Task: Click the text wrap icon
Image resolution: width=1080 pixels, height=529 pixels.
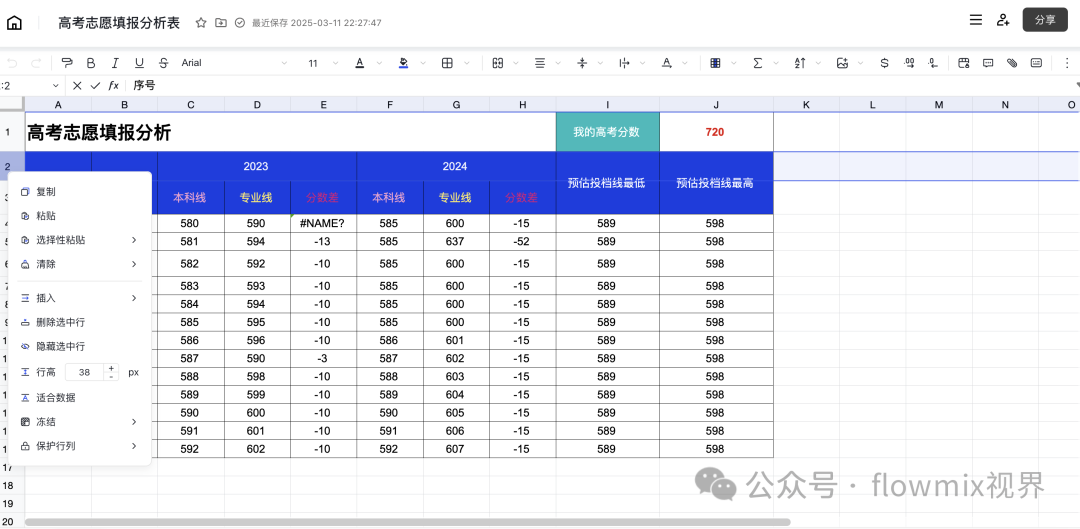Action: 624,63
